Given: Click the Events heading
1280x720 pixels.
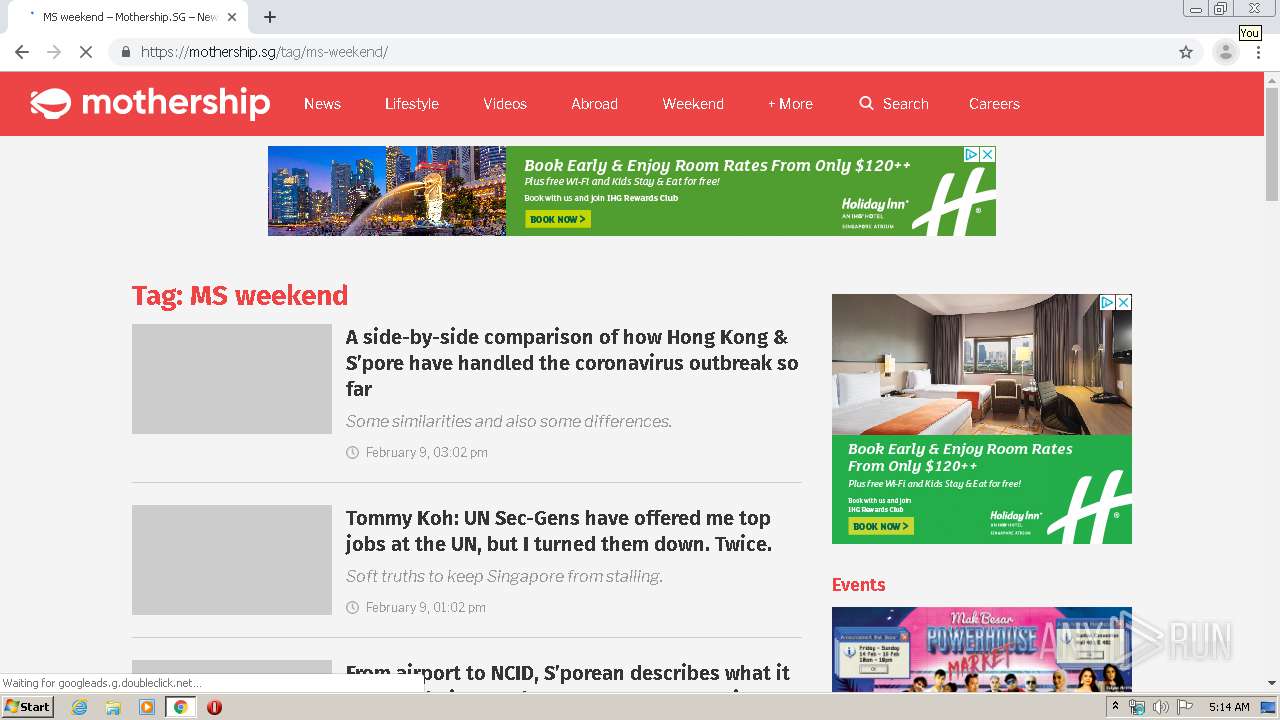Looking at the screenshot, I should (858, 585).
